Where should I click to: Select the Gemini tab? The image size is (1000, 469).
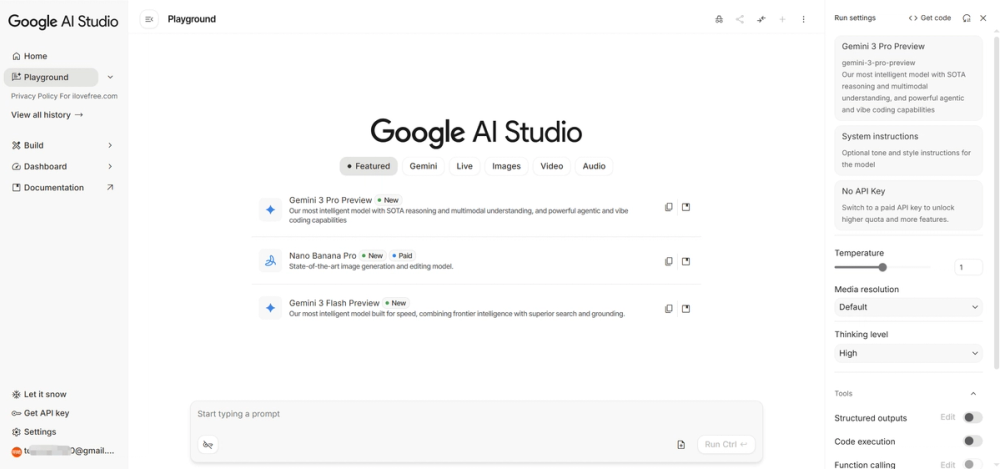pyautogui.click(x=423, y=166)
